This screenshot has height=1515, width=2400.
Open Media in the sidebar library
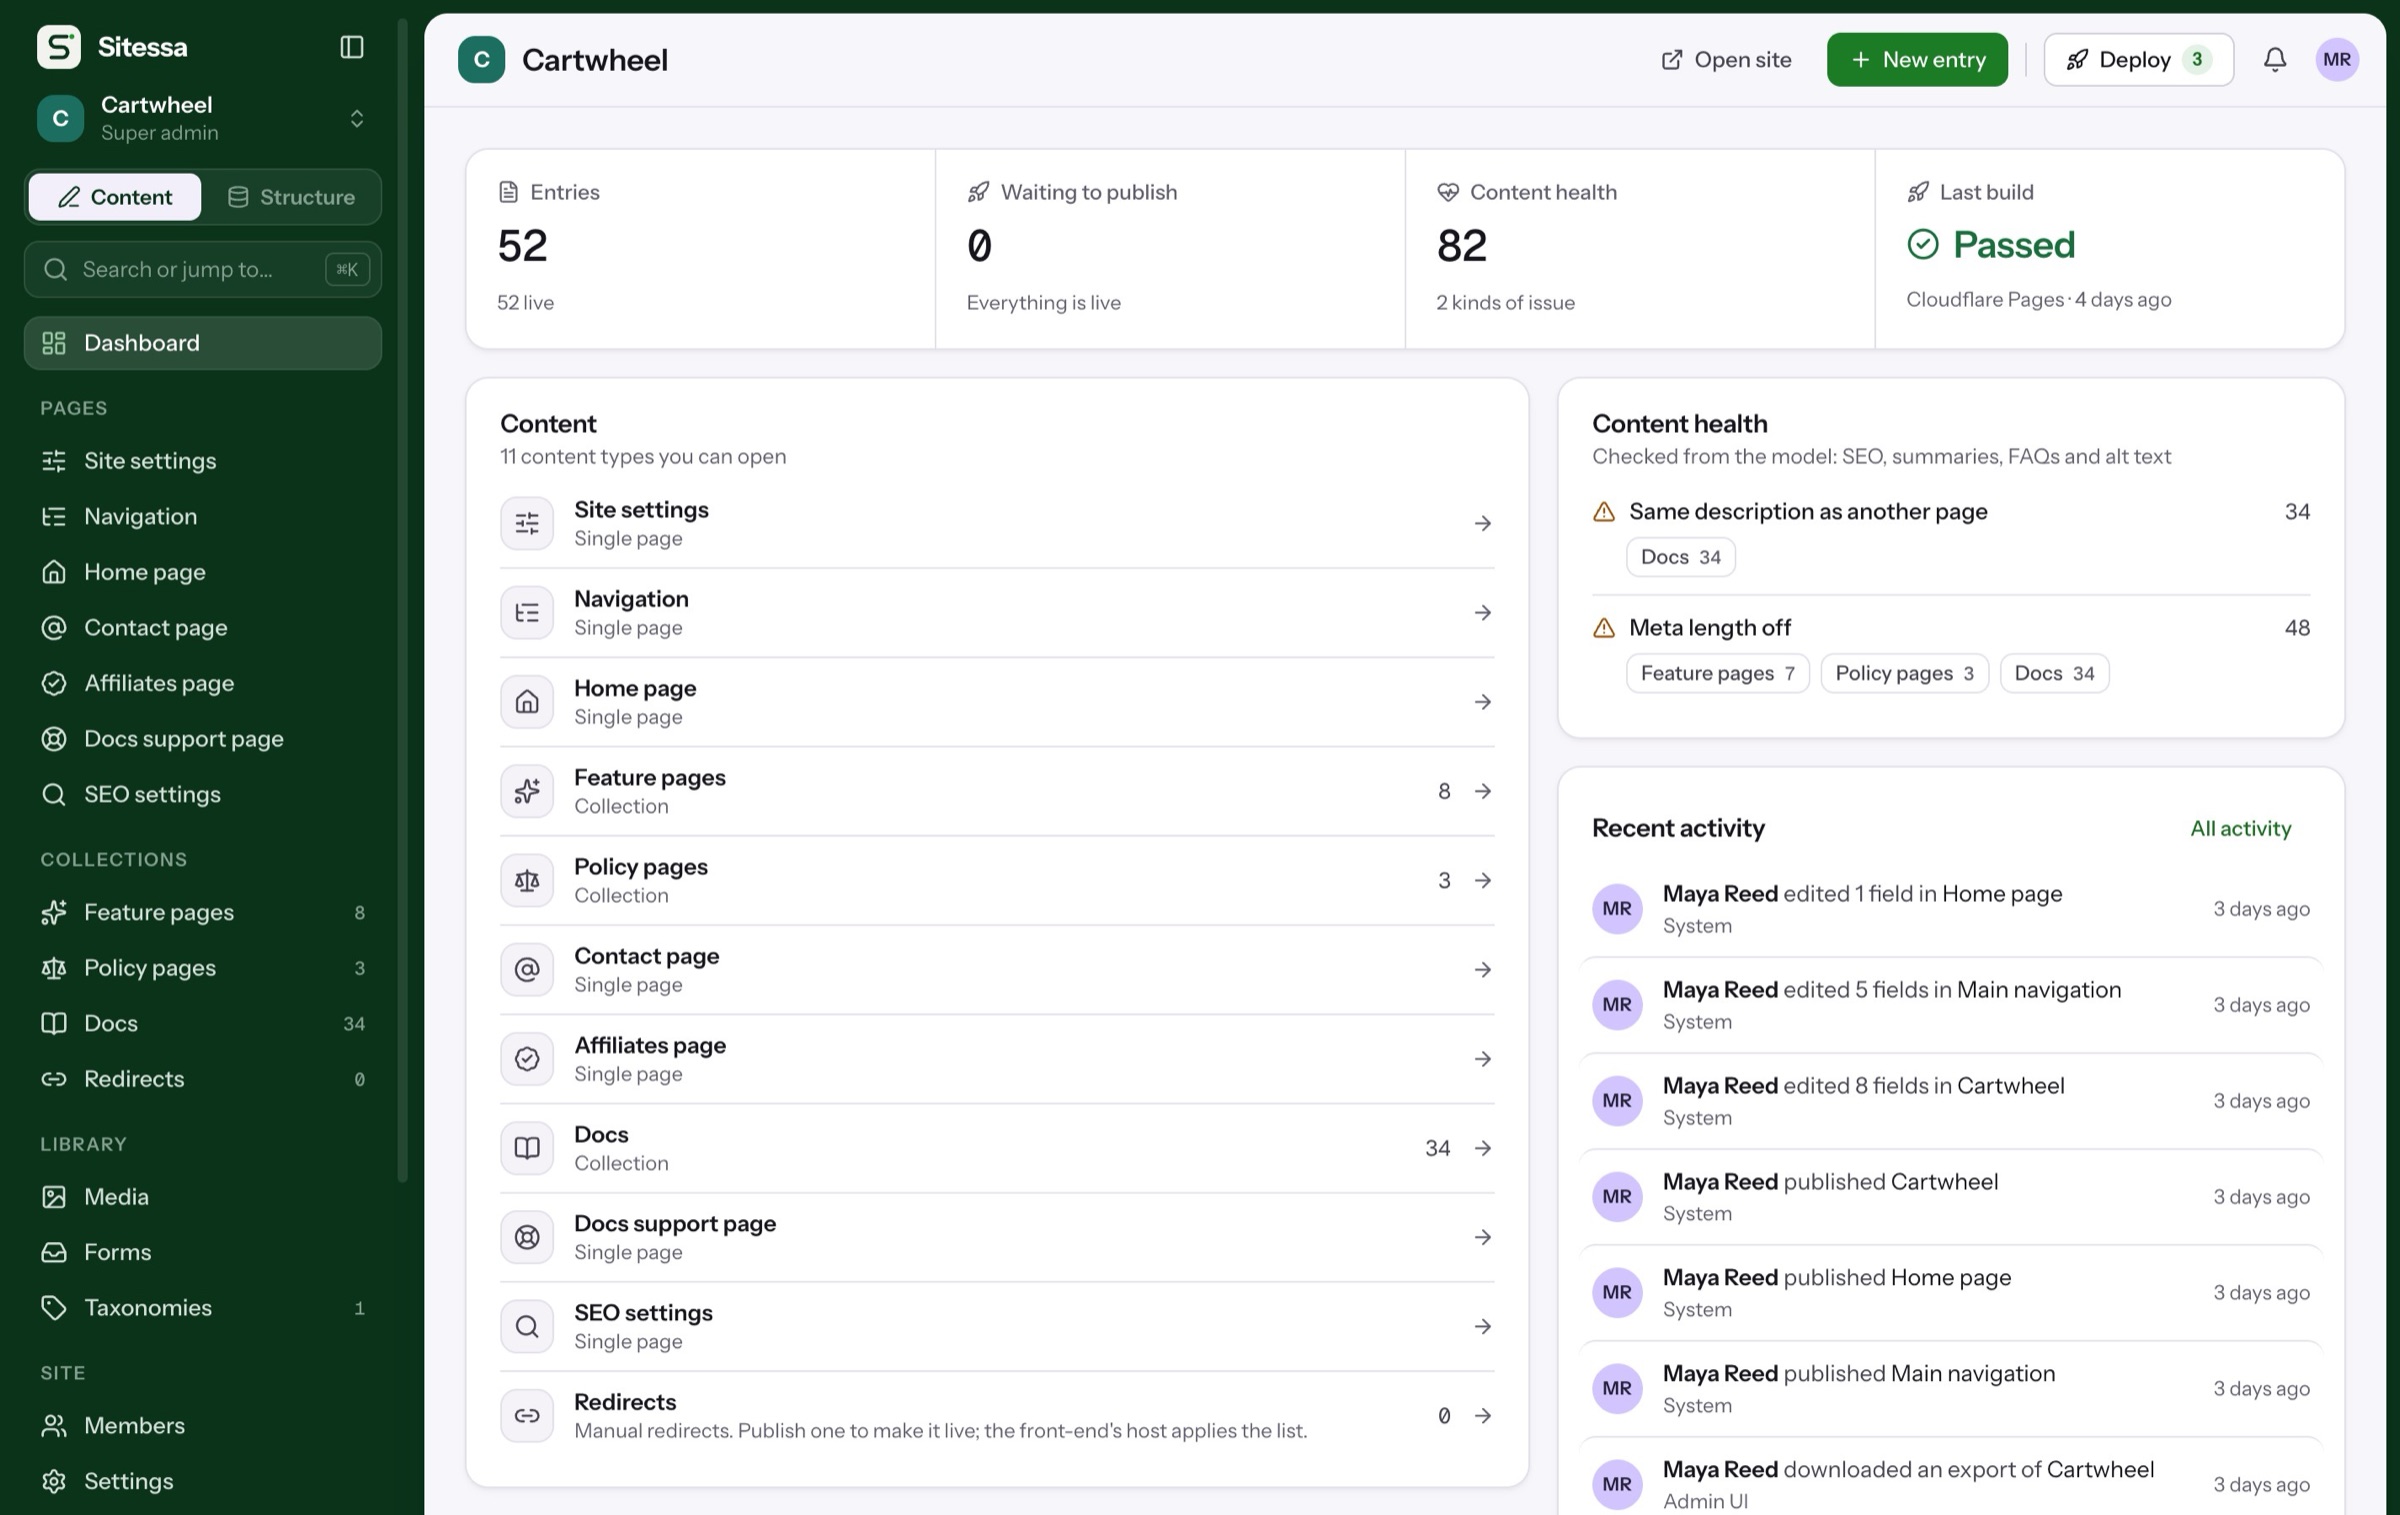(203, 1196)
